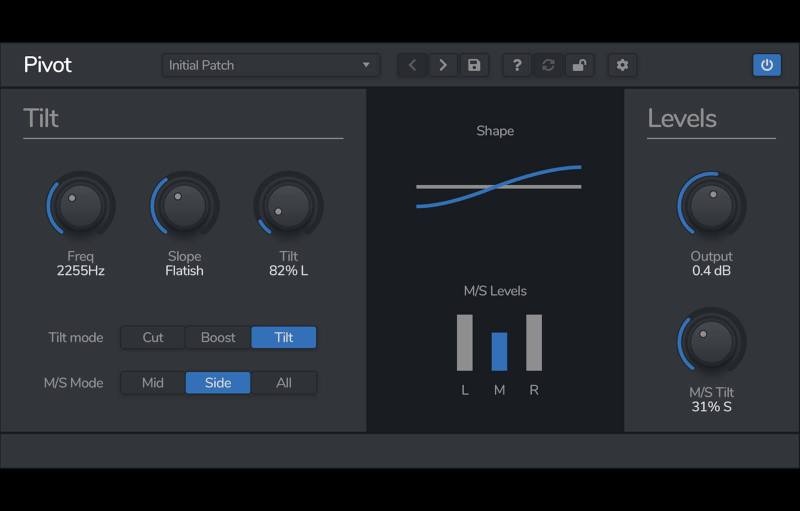Toggle the padlock icon in the toolbar
This screenshot has width=800, height=511.
click(579, 65)
